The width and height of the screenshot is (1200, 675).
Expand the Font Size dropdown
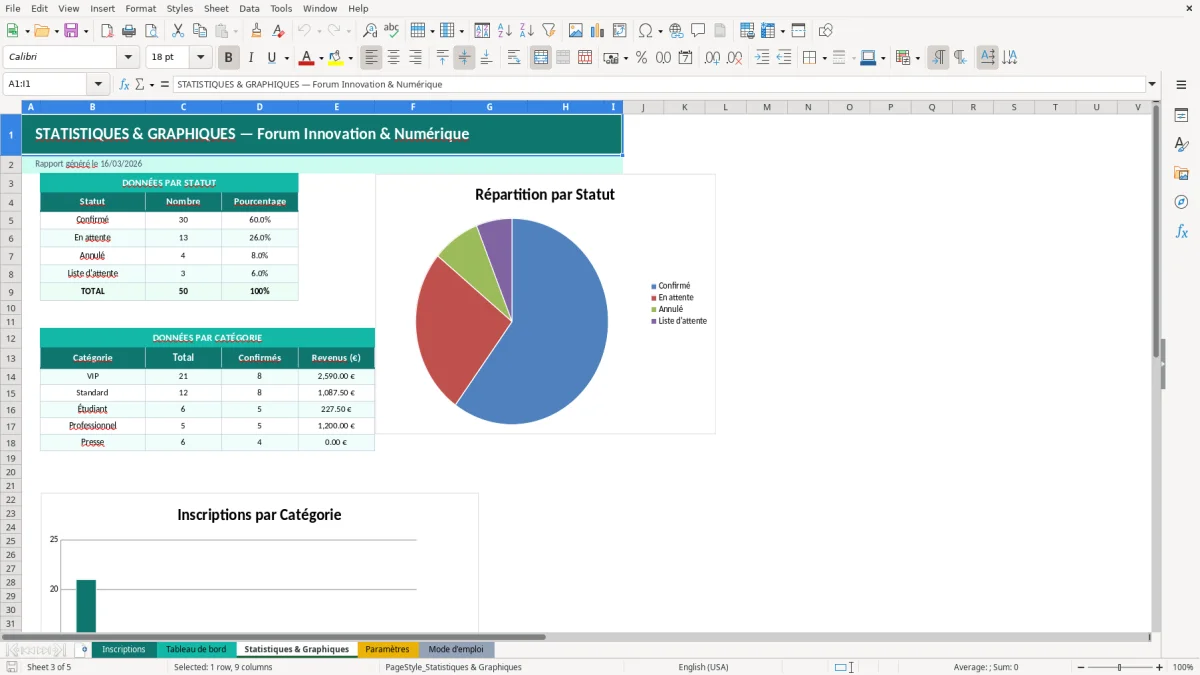tap(201, 58)
